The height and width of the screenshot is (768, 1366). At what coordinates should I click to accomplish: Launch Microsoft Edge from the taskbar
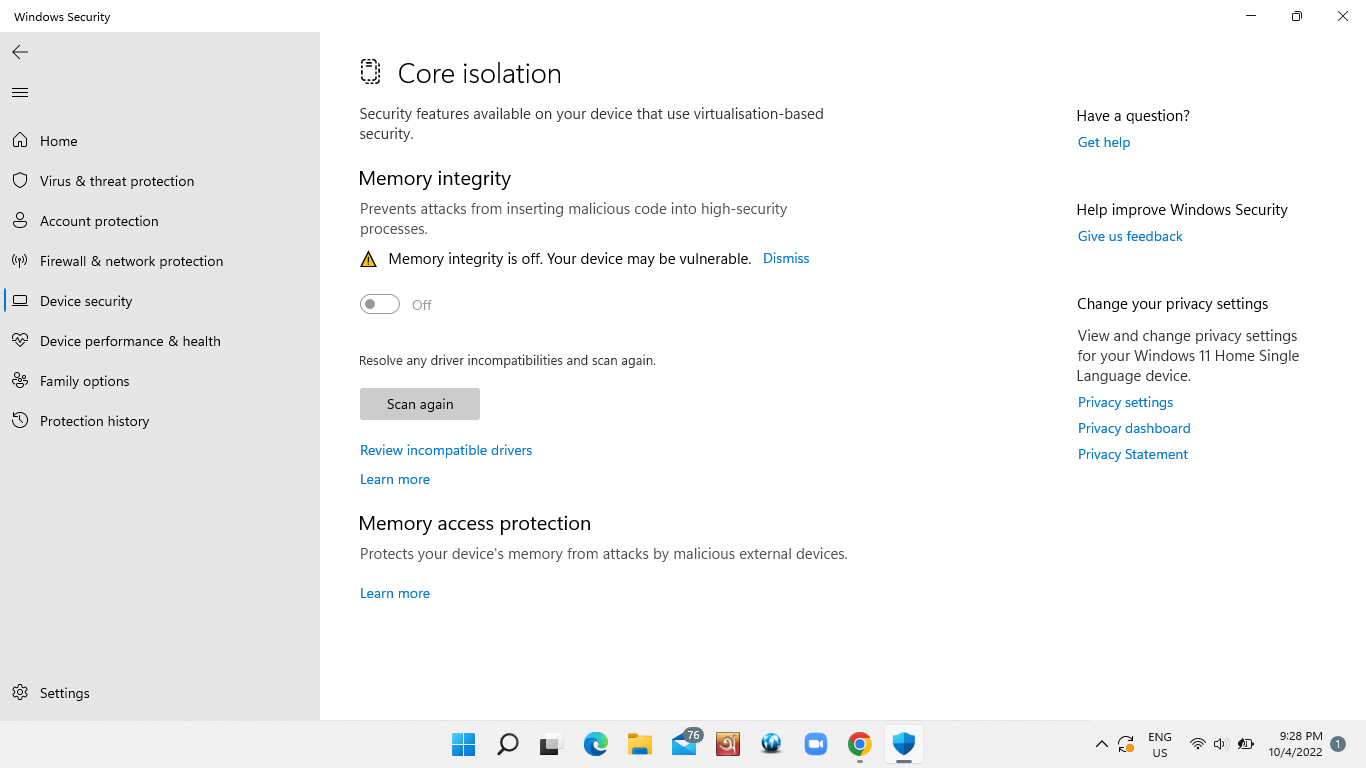596,744
